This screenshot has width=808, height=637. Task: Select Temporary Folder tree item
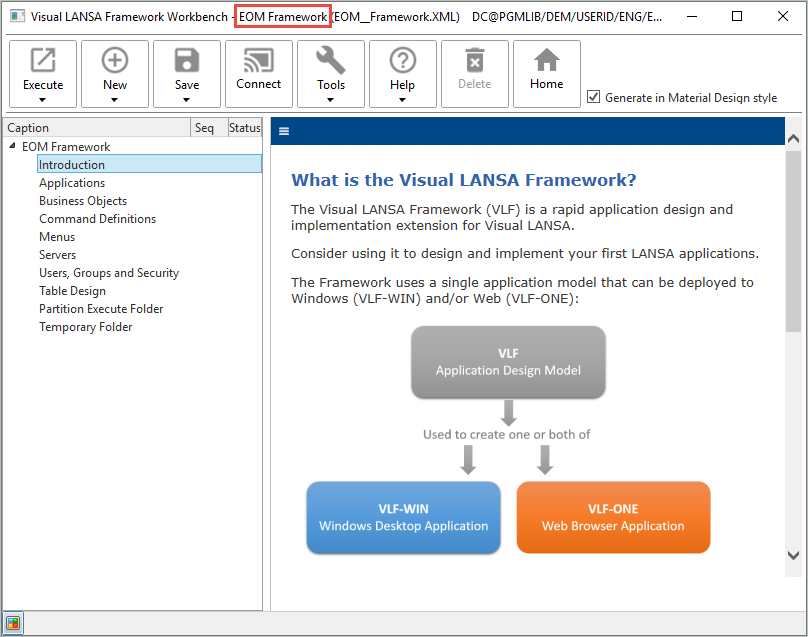coord(86,327)
